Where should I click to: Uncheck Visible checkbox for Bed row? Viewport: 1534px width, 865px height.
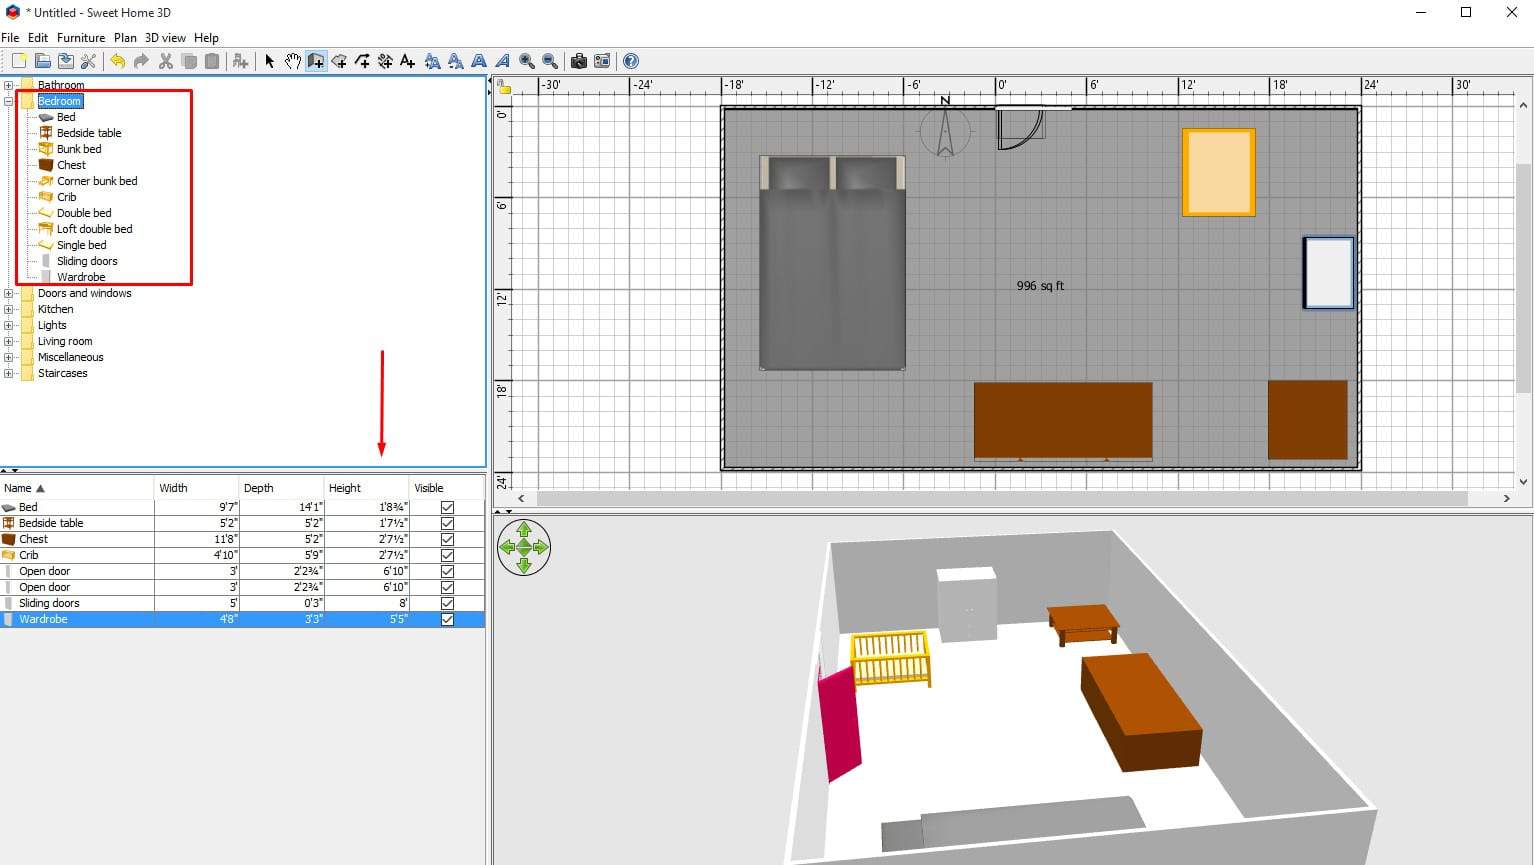[x=447, y=507]
